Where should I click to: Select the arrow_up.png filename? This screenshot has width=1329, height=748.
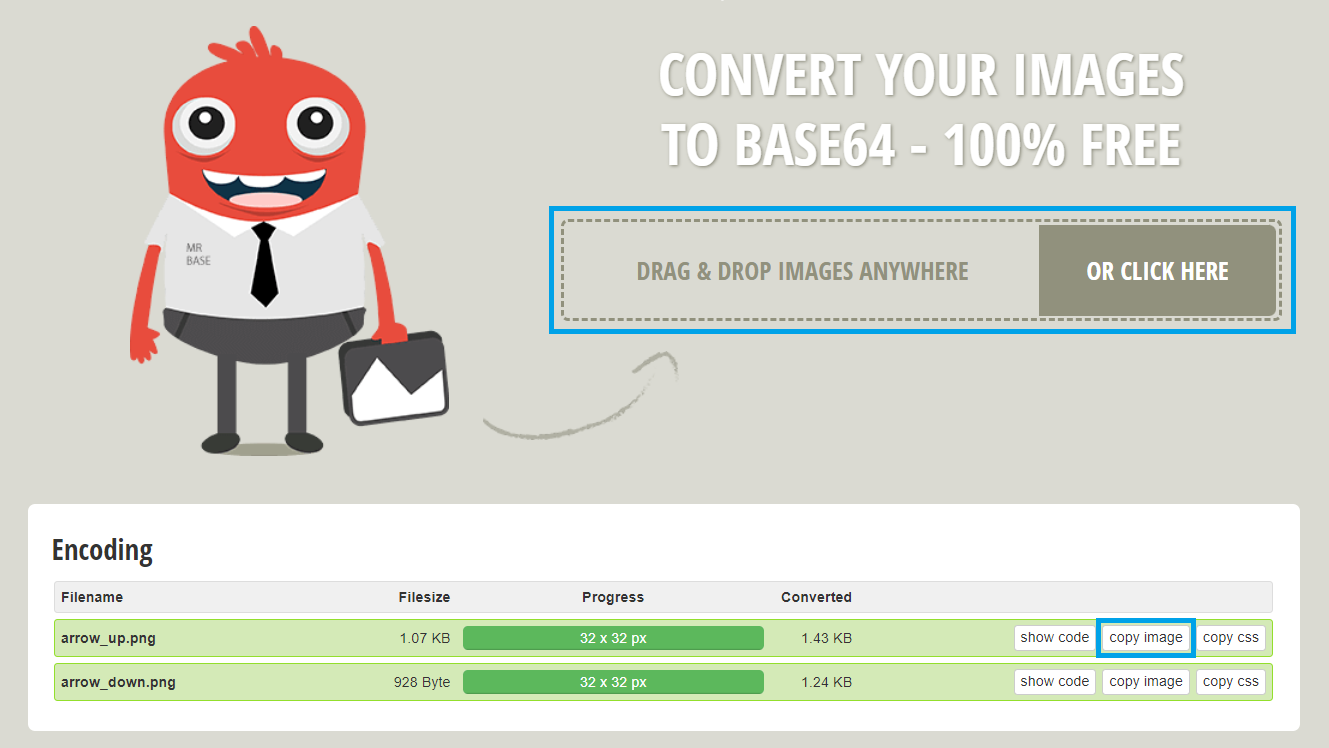[108, 638]
